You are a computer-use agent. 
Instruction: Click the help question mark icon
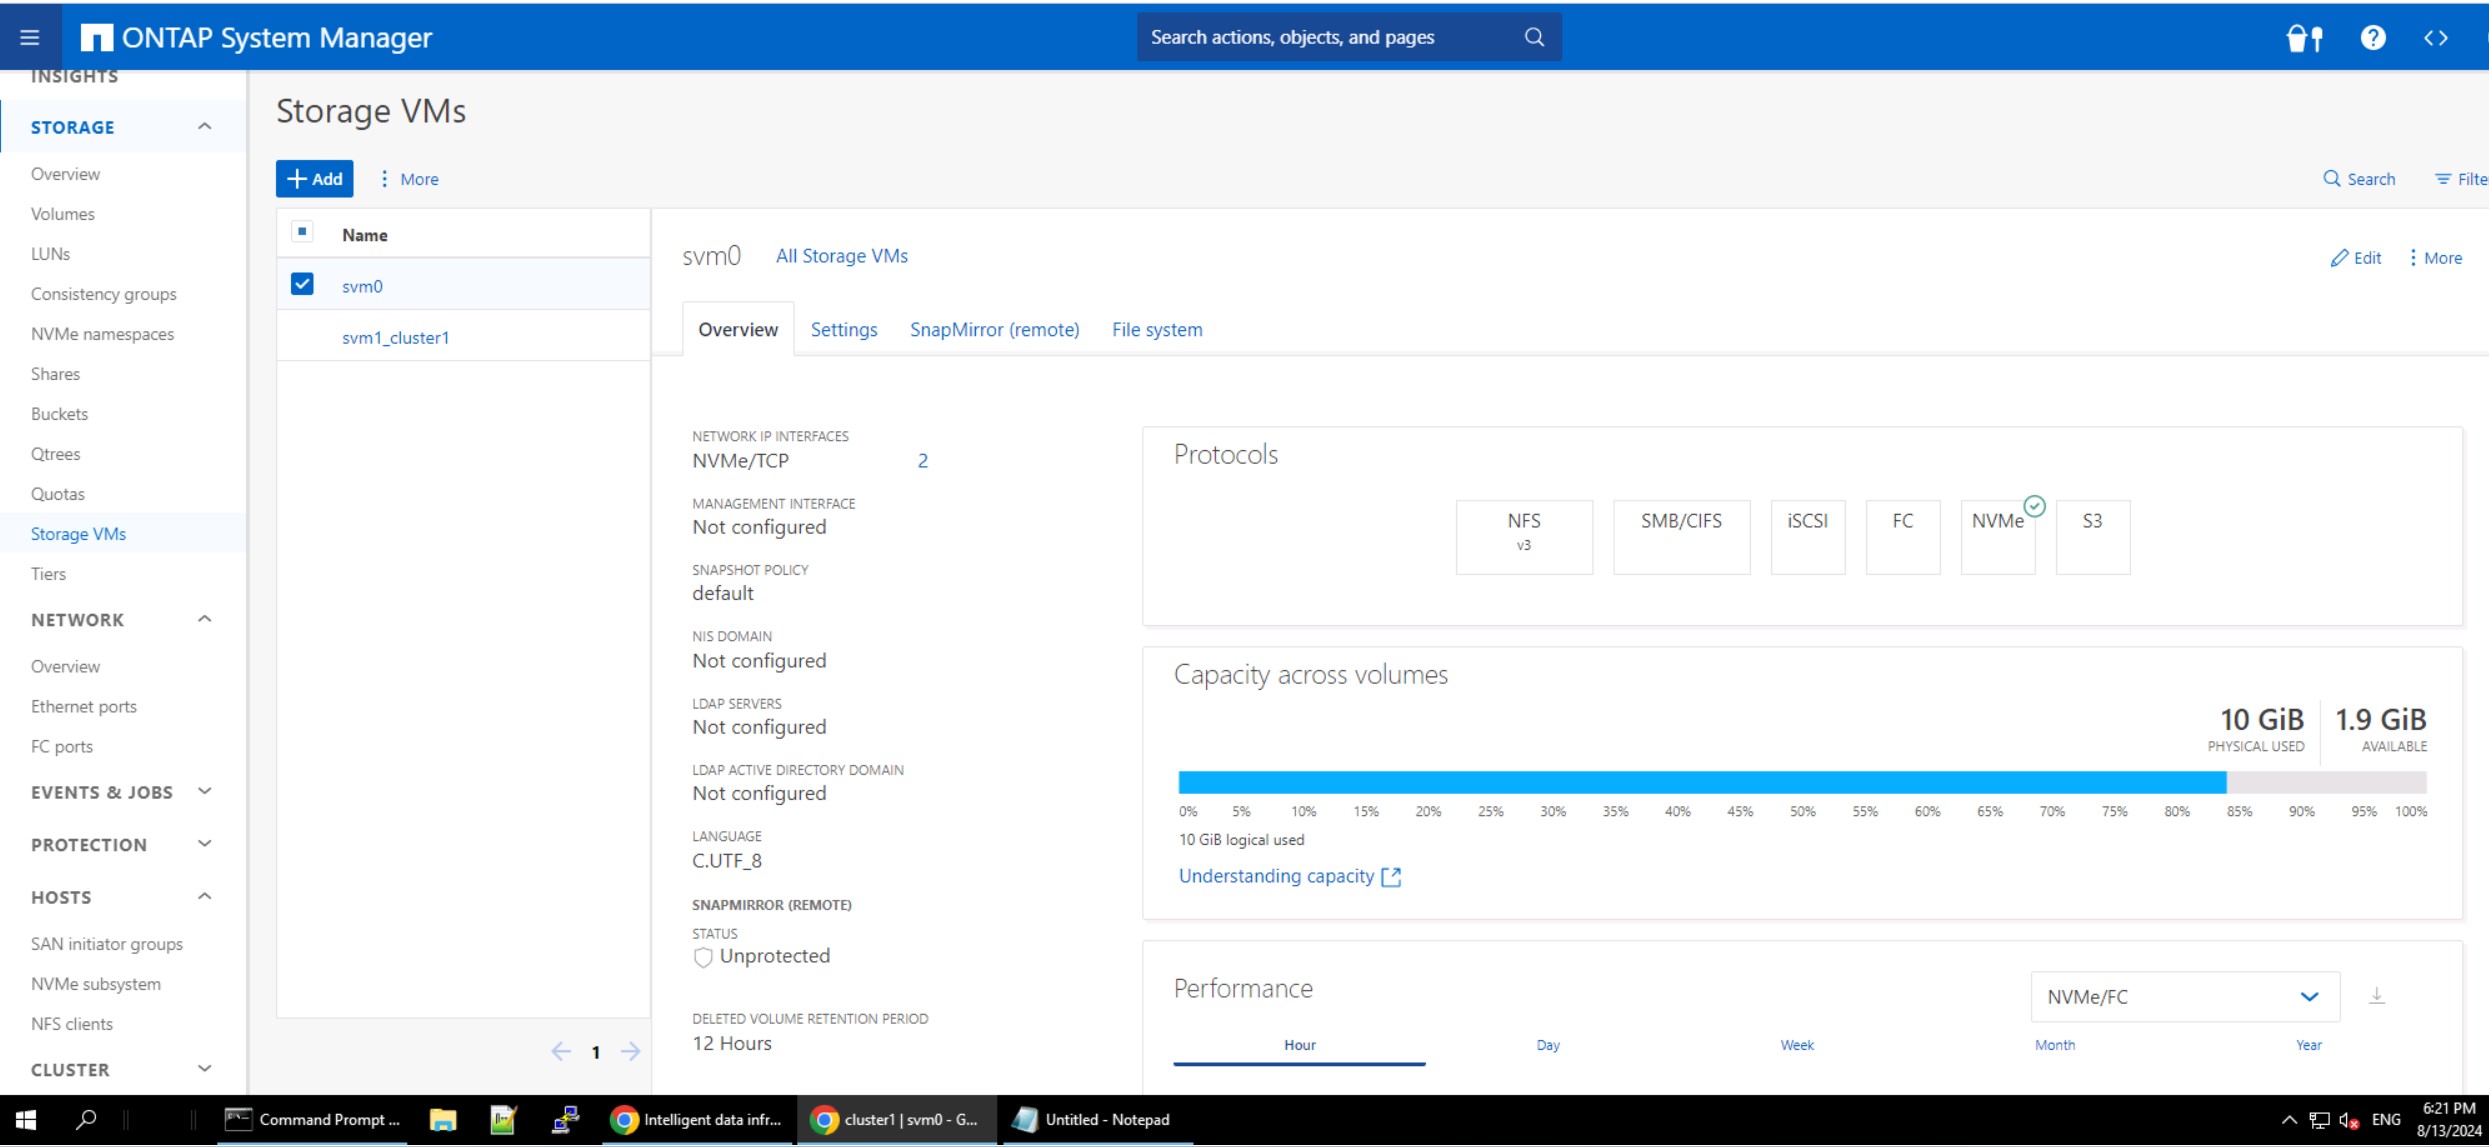click(x=2372, y=37)
